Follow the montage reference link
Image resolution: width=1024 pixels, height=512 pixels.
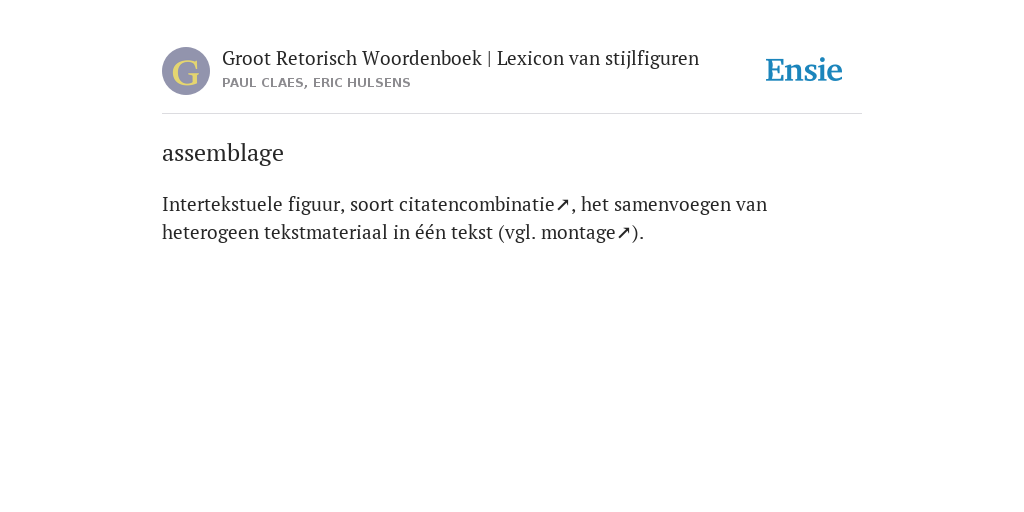(x=579, y=233)
